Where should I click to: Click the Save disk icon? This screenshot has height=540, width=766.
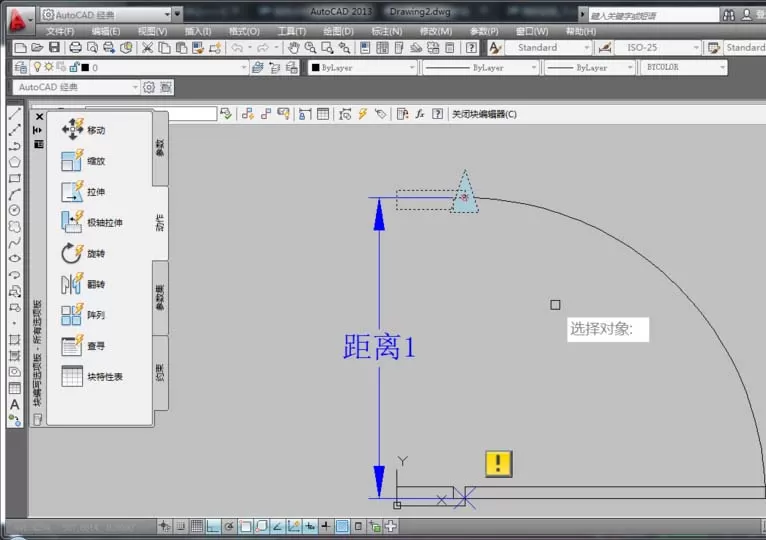[x=54, y=47]
